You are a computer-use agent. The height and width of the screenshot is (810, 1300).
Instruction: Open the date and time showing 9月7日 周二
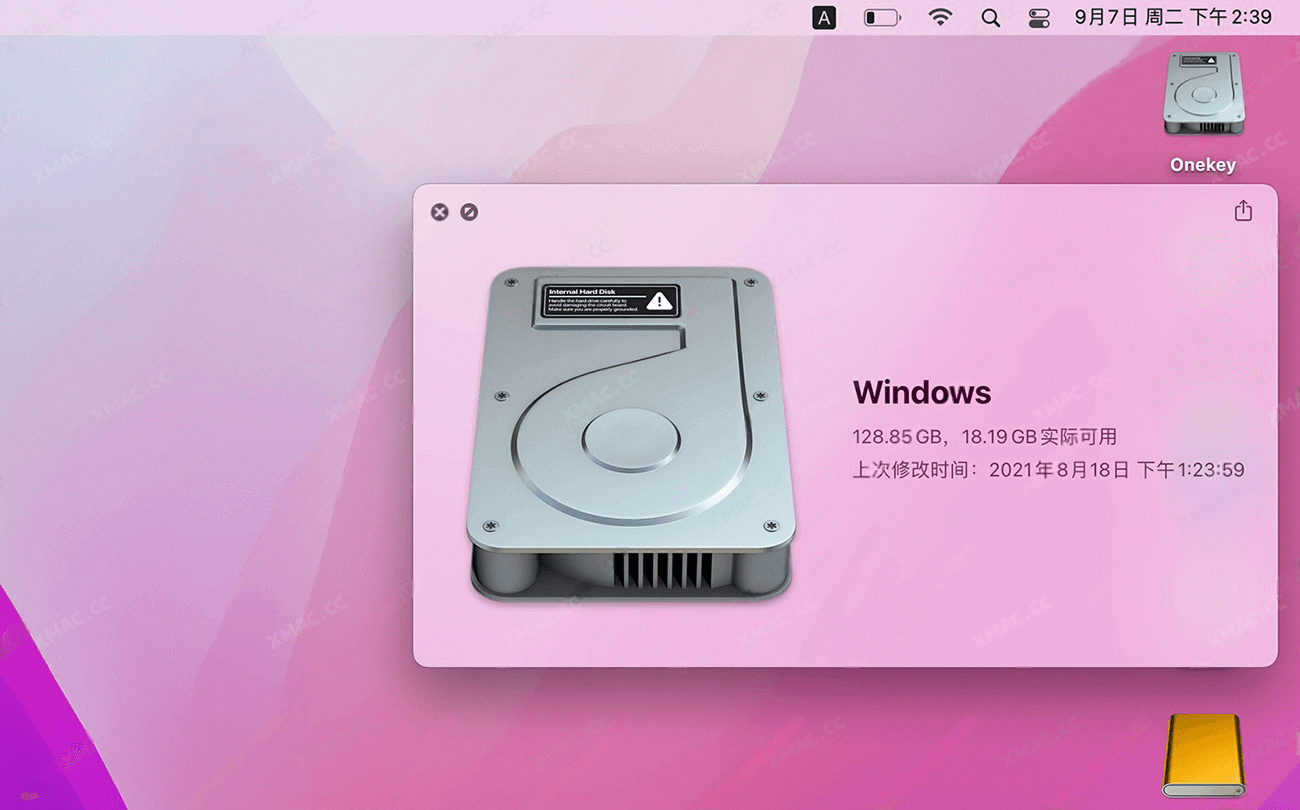(x=1172, y=17)
